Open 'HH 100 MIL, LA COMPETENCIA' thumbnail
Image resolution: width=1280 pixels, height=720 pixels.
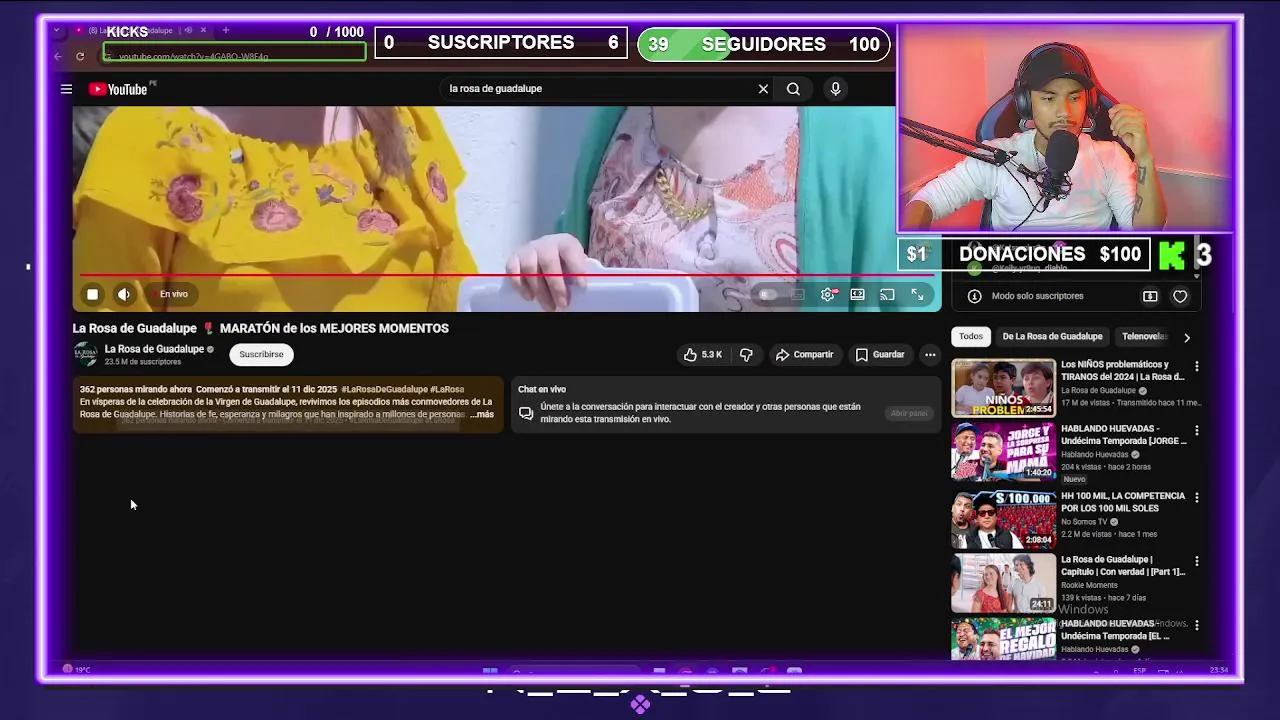(1003, 518)
